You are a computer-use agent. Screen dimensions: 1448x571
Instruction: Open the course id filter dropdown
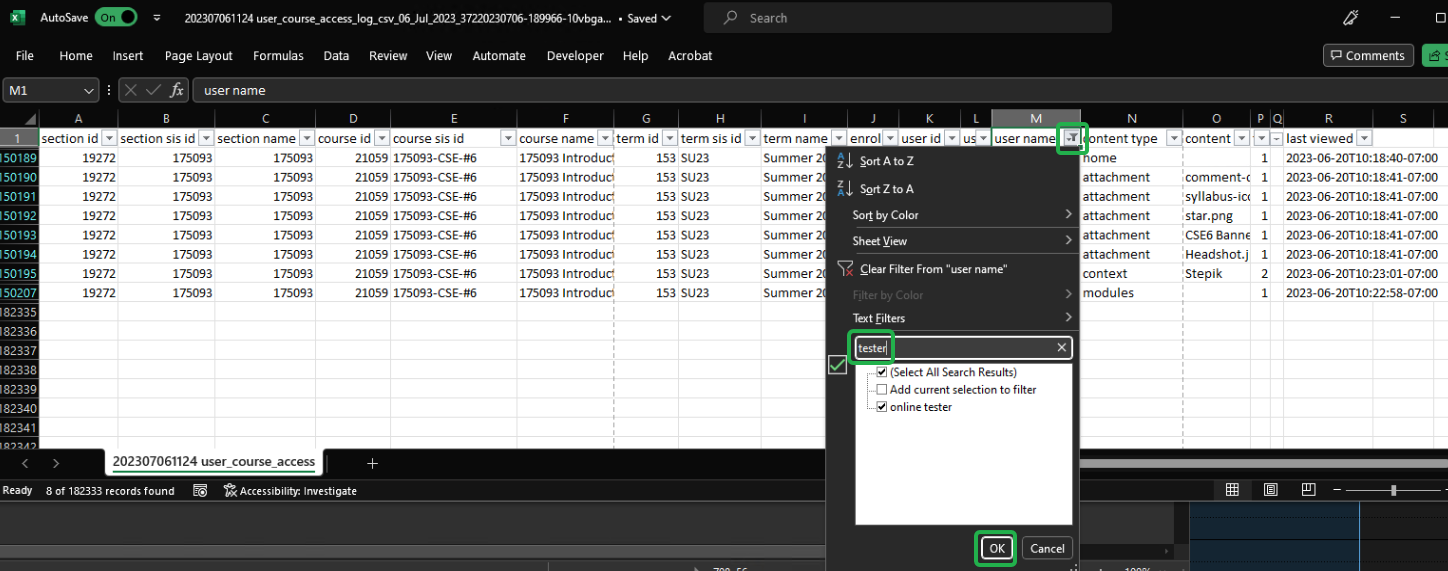(x=382, y=138)
